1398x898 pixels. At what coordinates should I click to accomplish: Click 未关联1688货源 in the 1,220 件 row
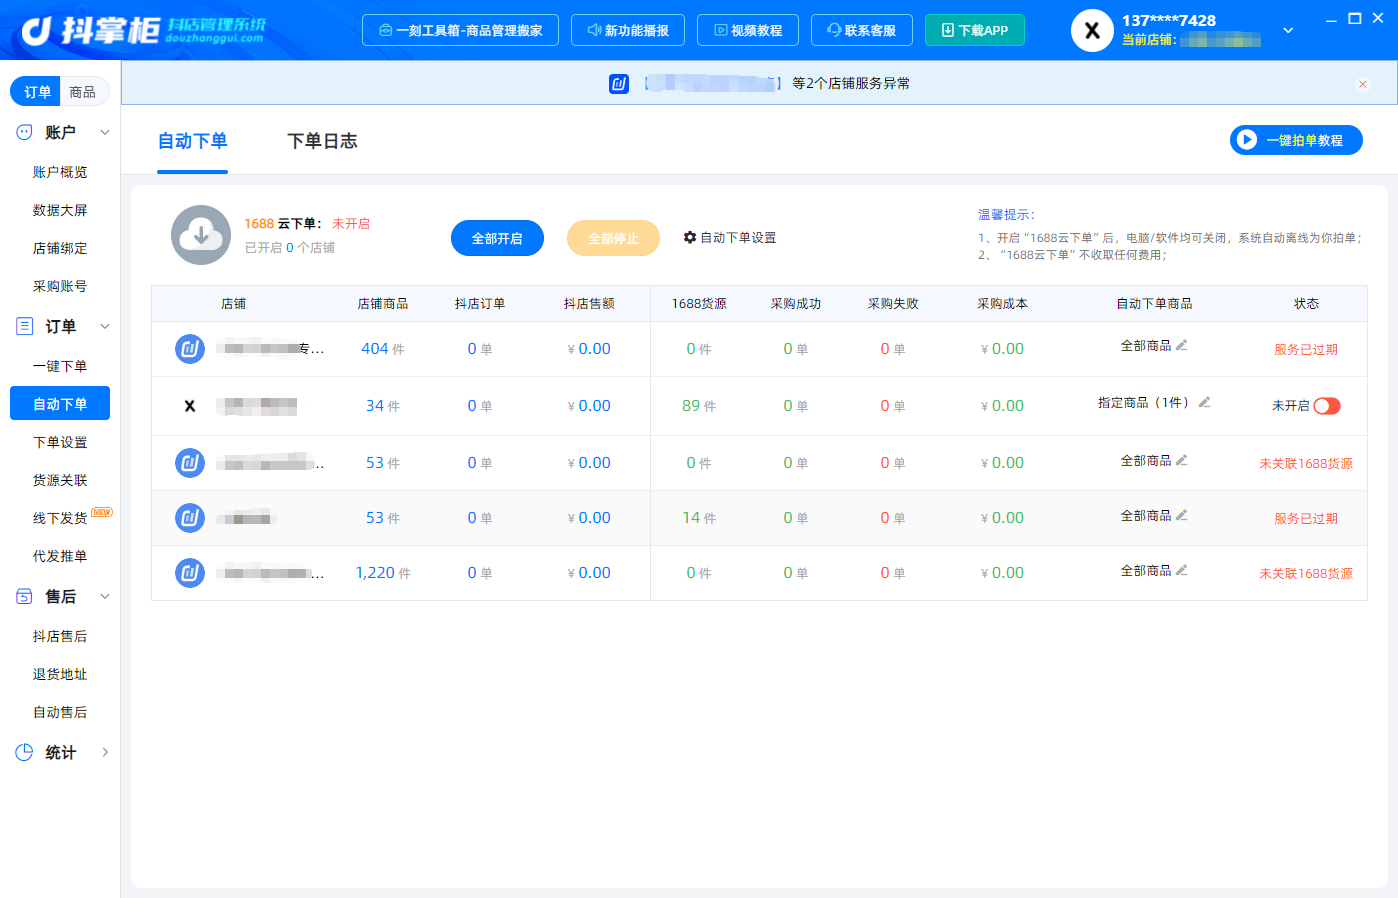pyautogui.click(x=1306, y=573)
